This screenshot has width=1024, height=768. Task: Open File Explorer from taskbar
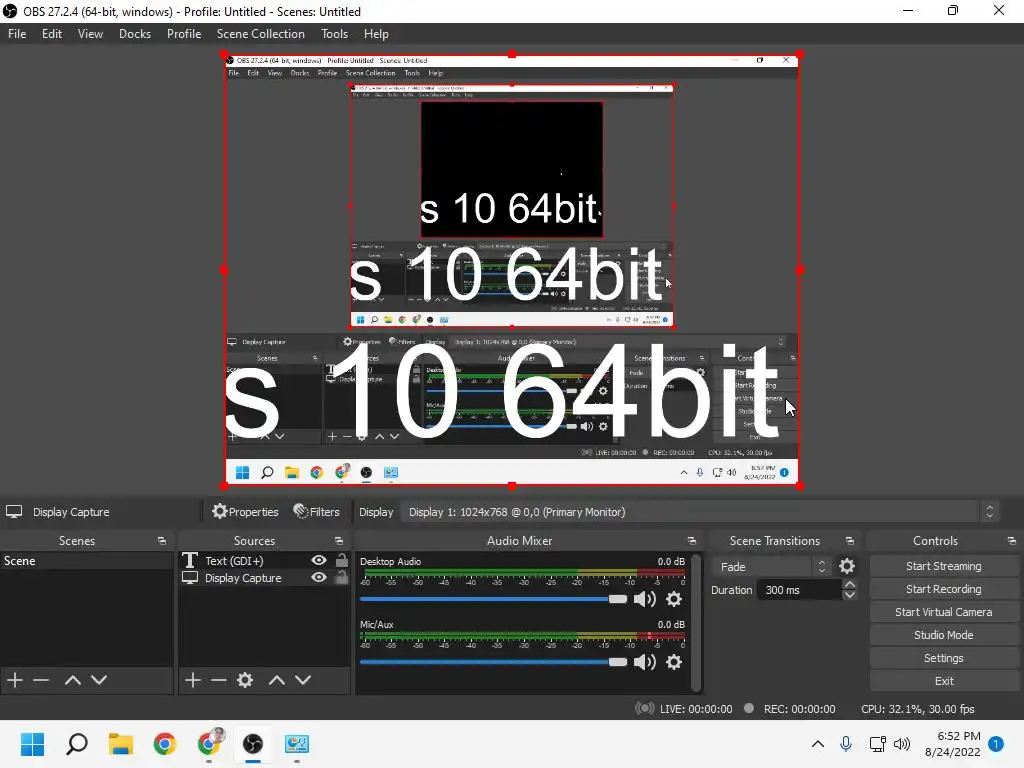(x=121, y=744)
